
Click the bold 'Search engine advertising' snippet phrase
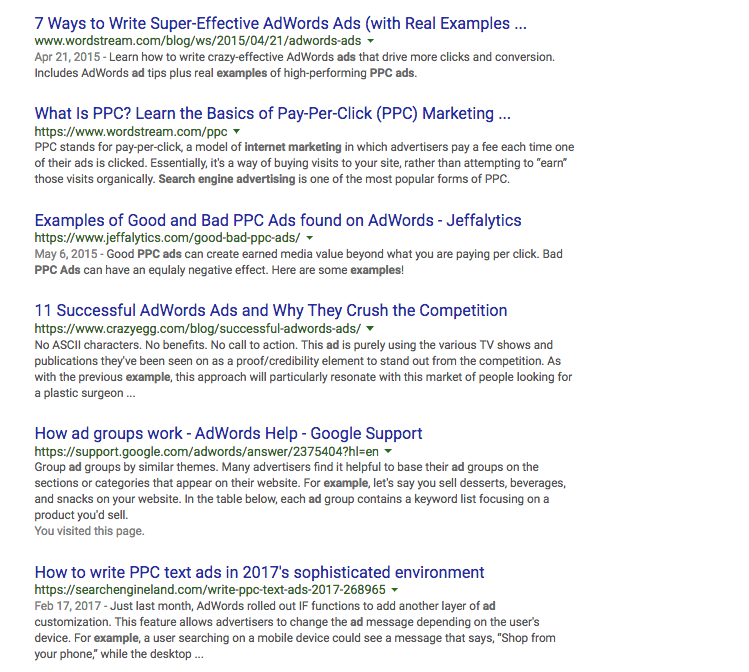pos(227,179)
